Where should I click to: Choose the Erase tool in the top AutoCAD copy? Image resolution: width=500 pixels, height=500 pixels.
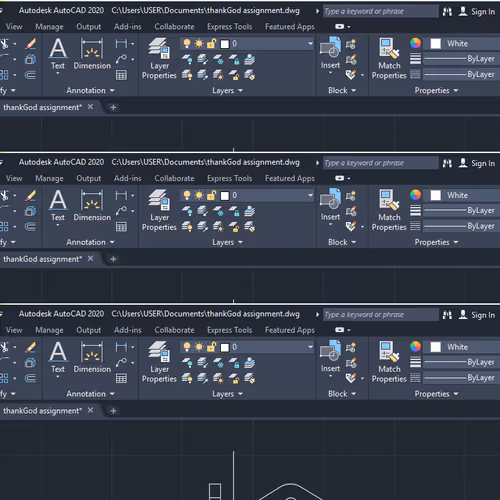(x=30, y=44)
